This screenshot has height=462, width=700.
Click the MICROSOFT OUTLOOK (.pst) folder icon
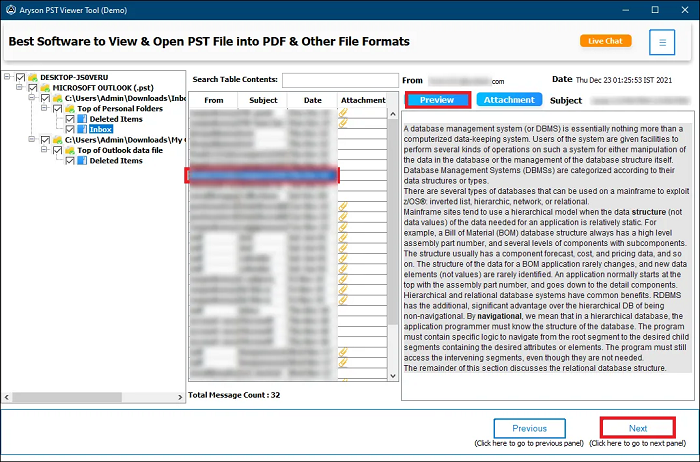[45, 87]
